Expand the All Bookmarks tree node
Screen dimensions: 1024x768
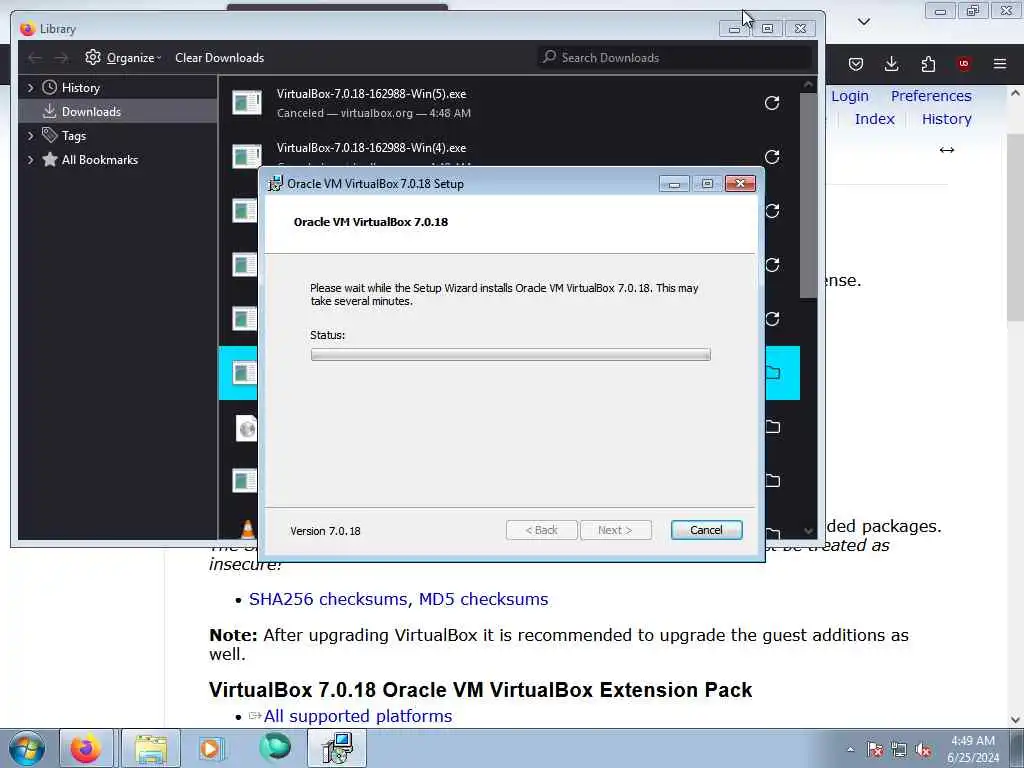click(30, 160)
